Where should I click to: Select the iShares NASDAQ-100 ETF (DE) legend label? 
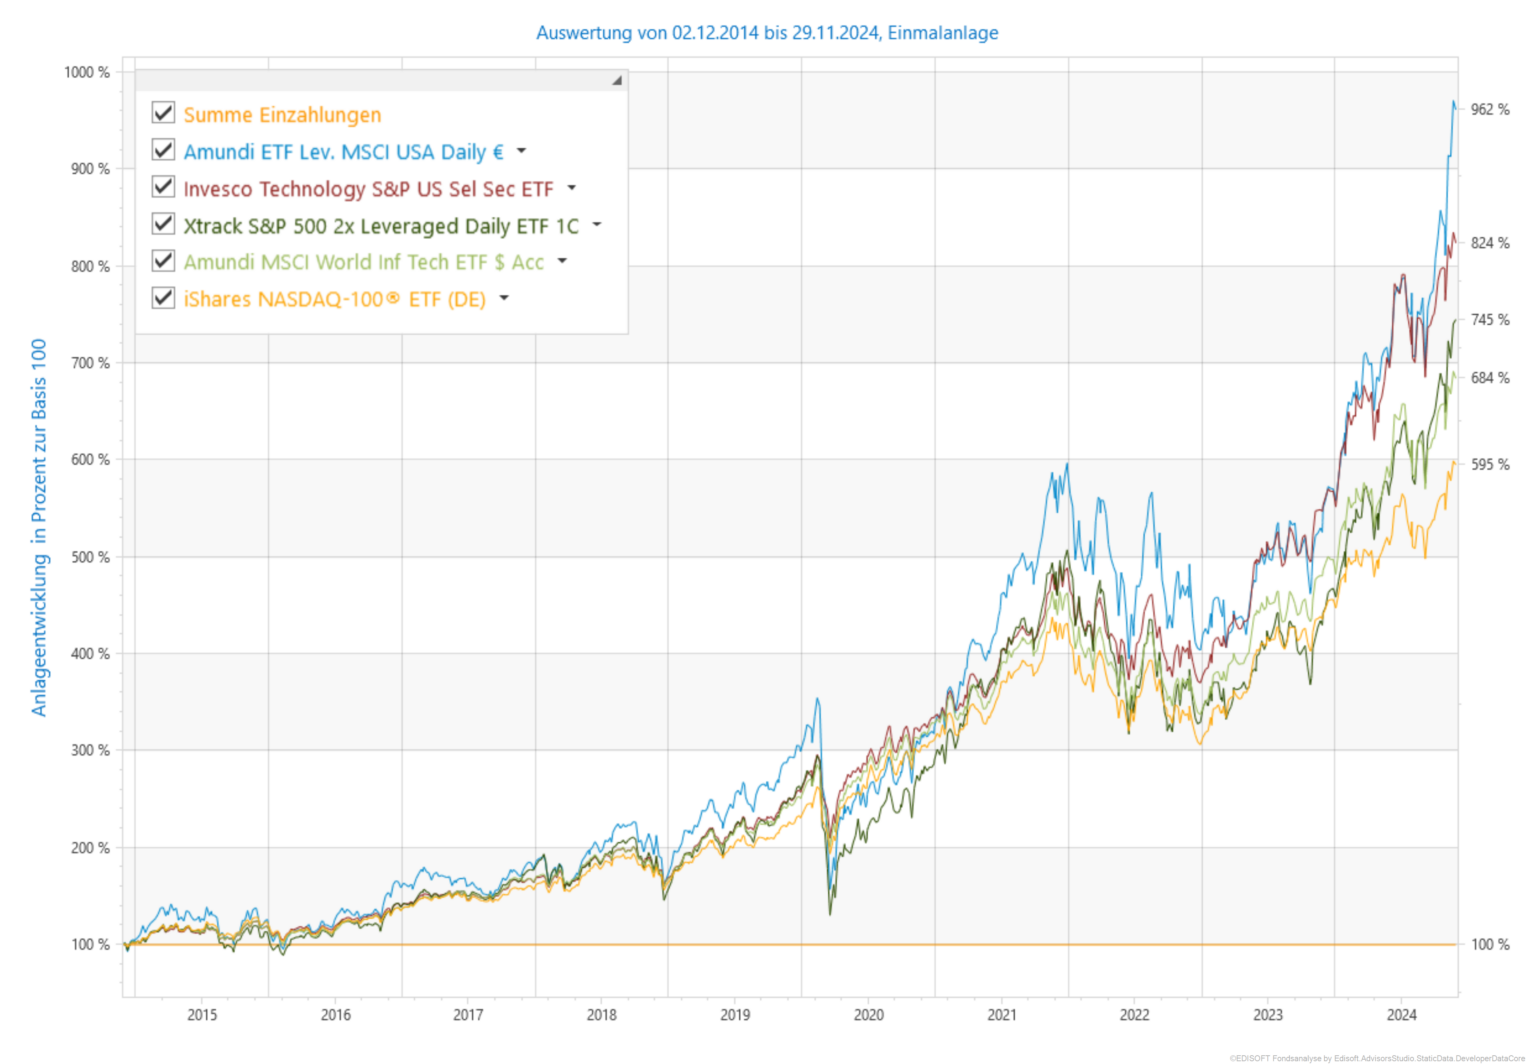(x=334, y=299)
